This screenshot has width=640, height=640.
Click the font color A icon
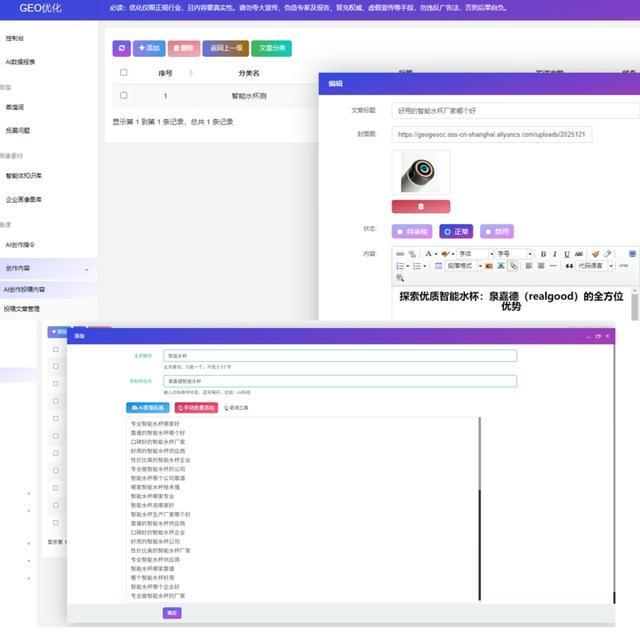pyautogui.click(x=428, y=254)
